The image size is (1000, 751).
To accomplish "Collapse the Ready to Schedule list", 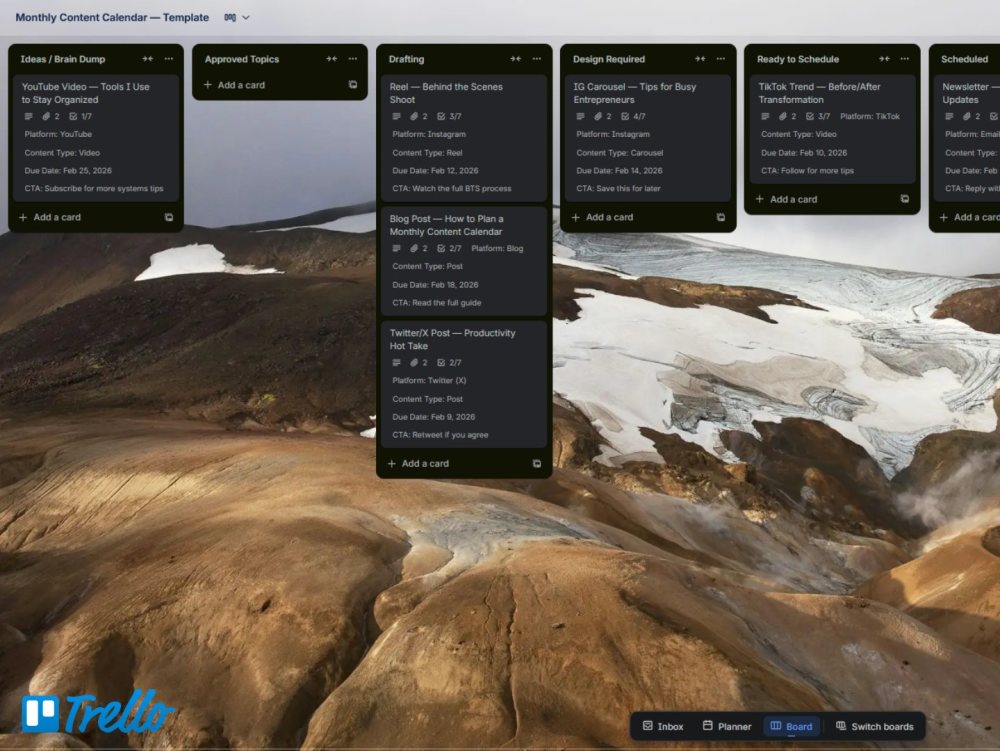I will point(884,59).
